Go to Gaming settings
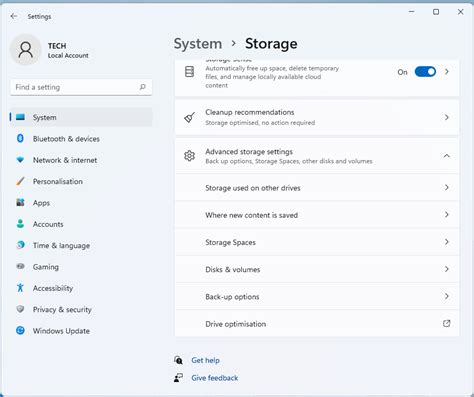Viewport: 474px width, 397px height. tap(81, 267)
